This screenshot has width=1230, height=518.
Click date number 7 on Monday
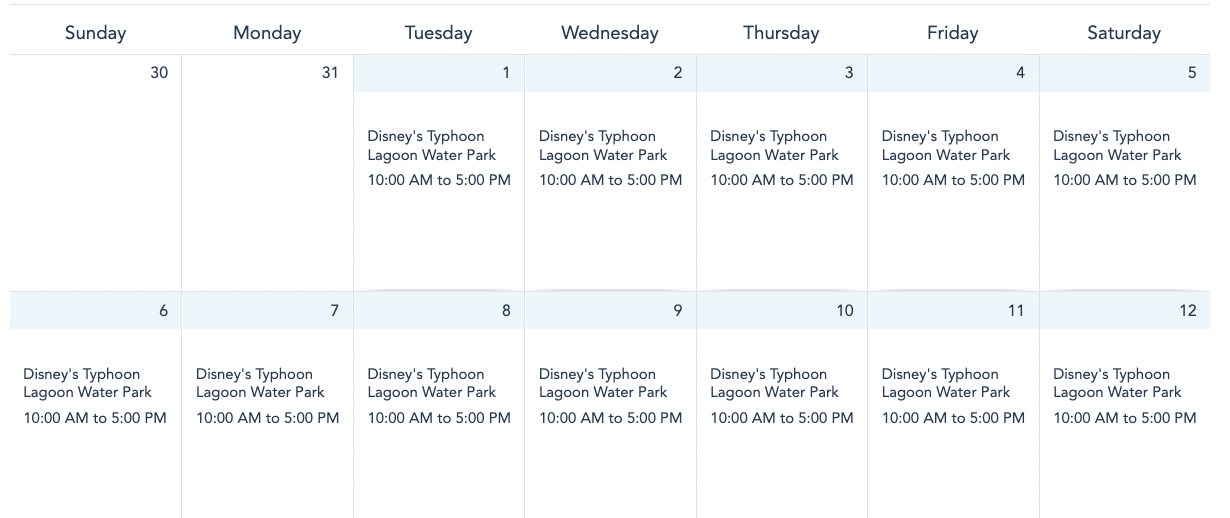coord(335,311)
